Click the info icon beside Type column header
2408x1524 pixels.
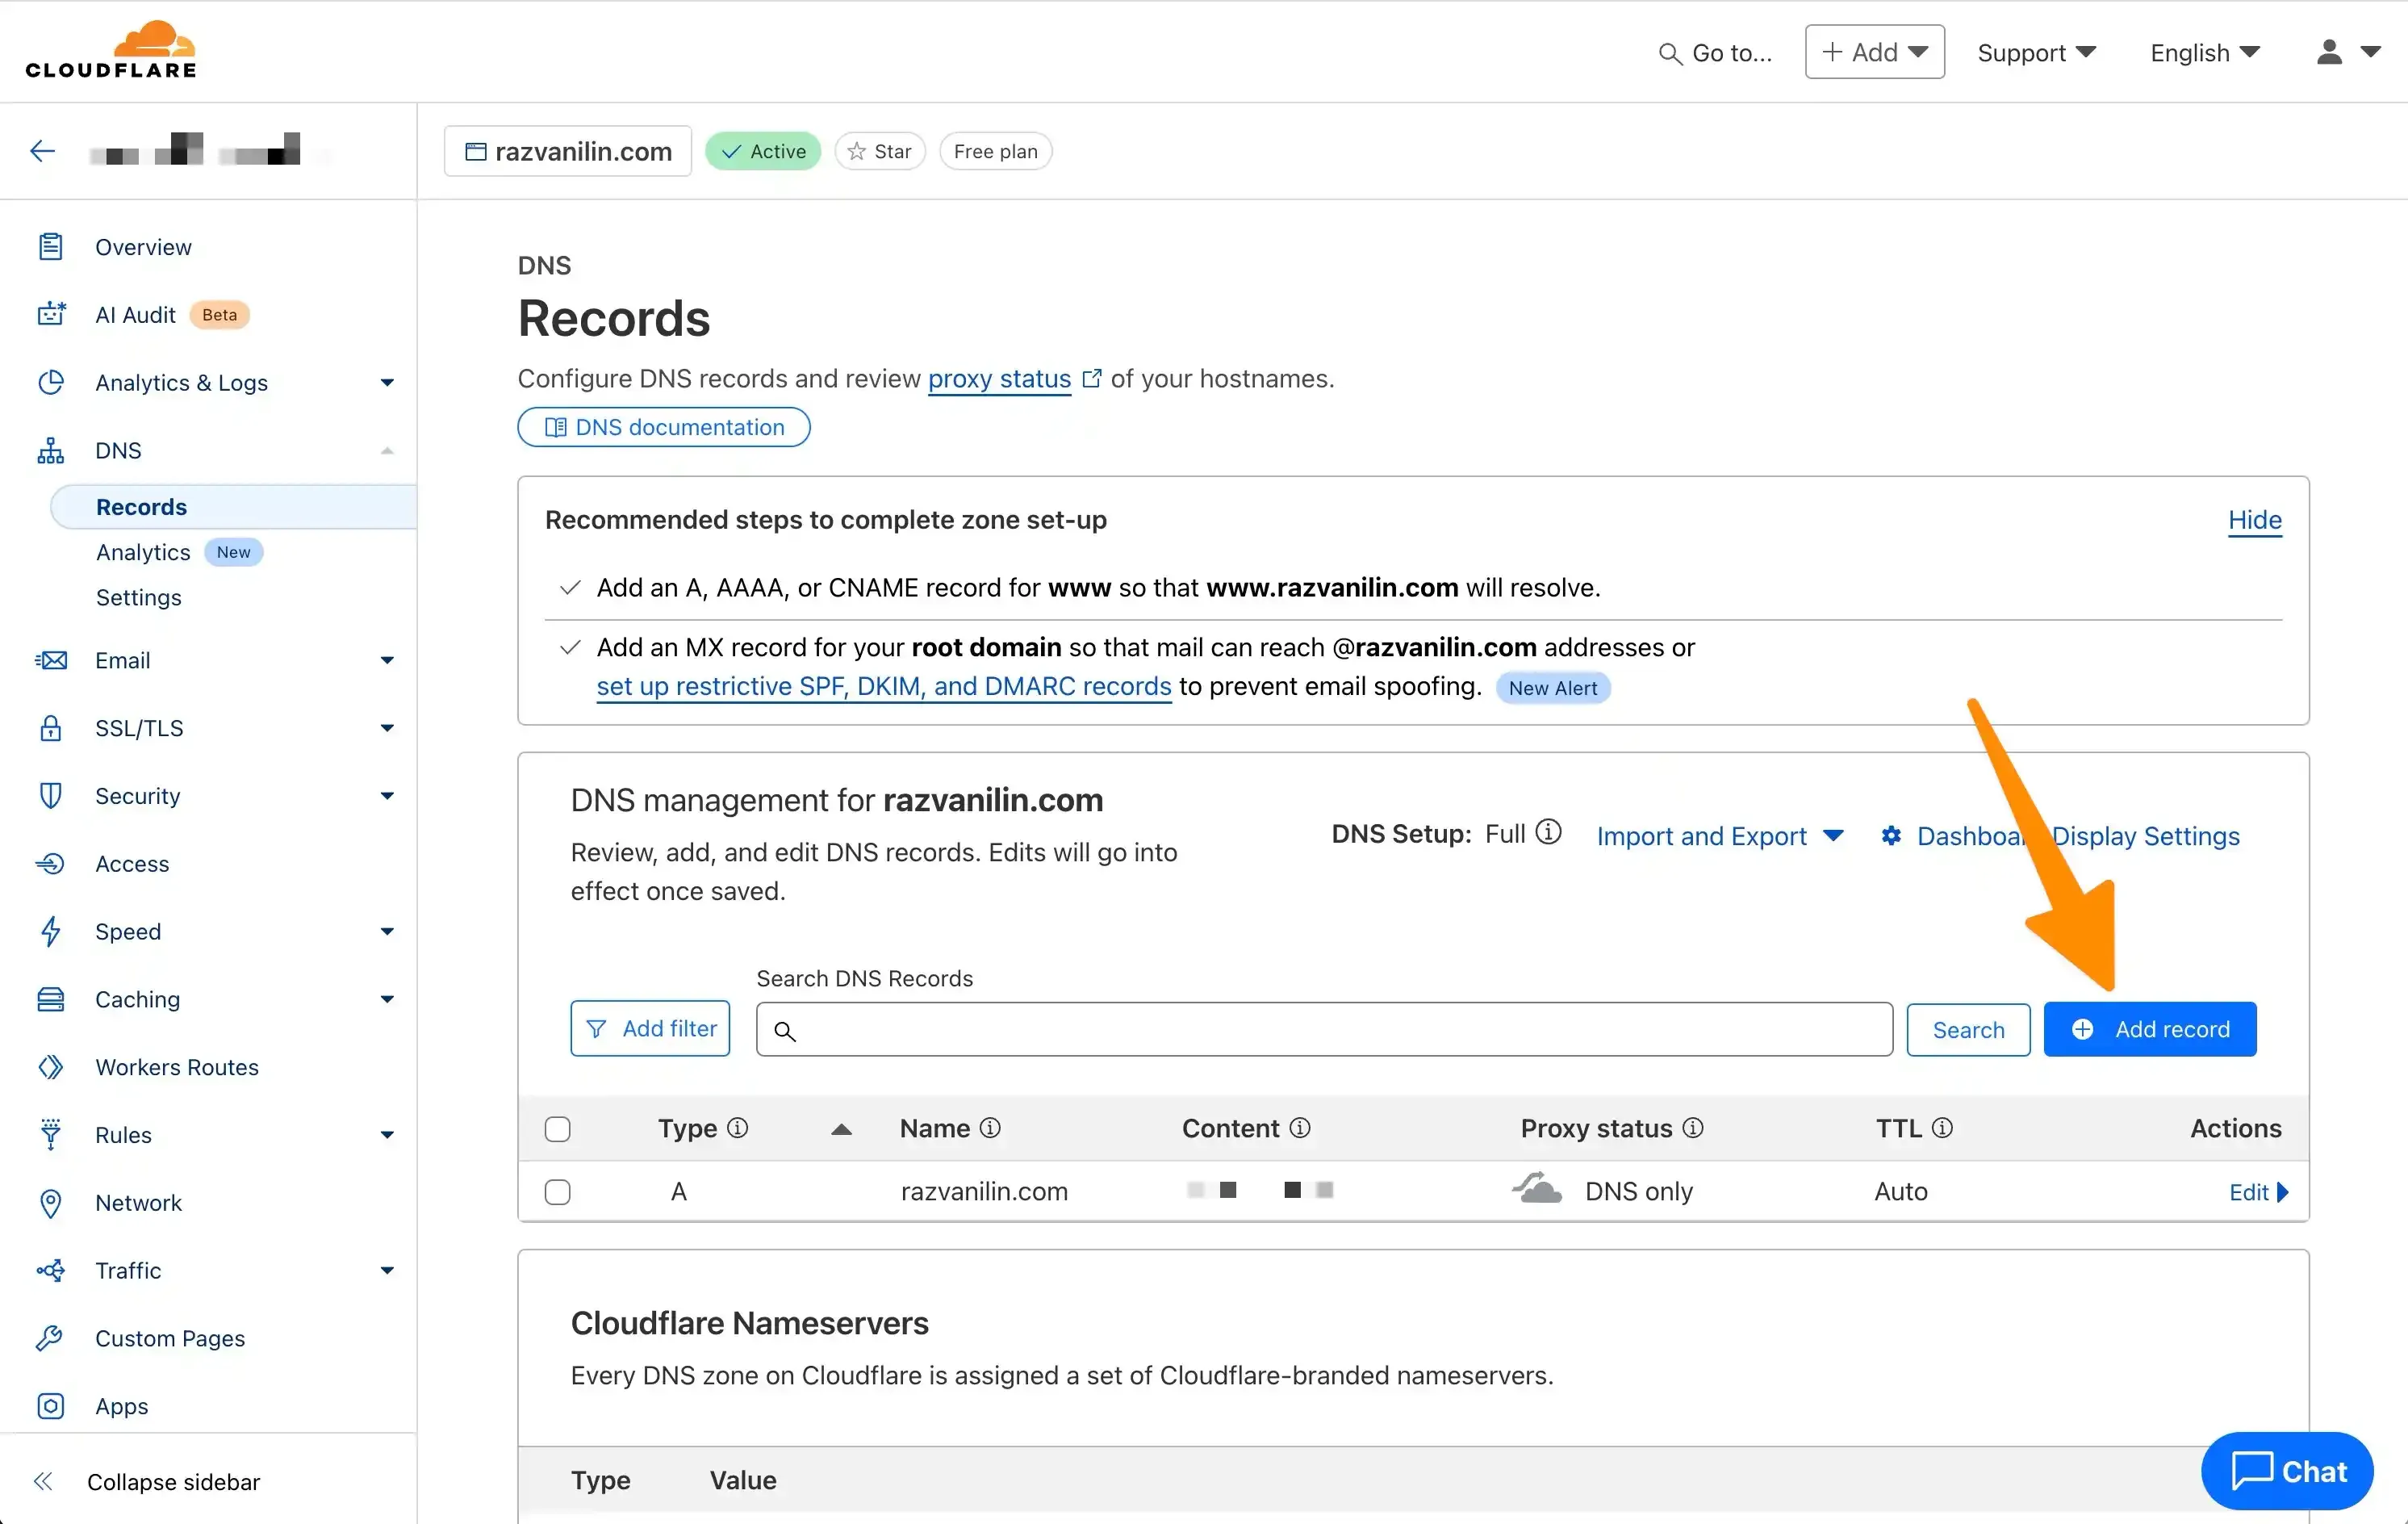737,1128
